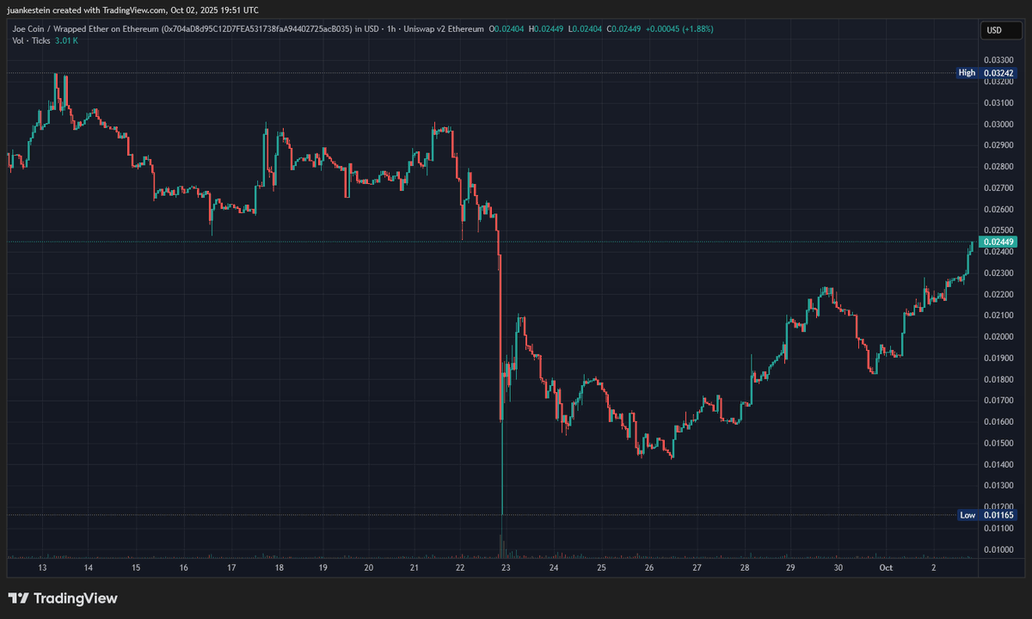The height and width of the screenshot is (619, 1032).
Task: Click date 23 on the time axis
Action: 507,567
